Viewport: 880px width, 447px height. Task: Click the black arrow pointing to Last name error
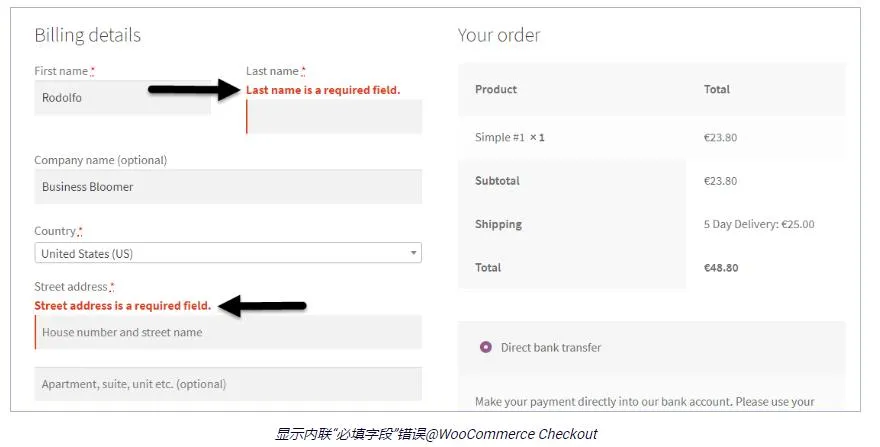click(x=194, y=89)
